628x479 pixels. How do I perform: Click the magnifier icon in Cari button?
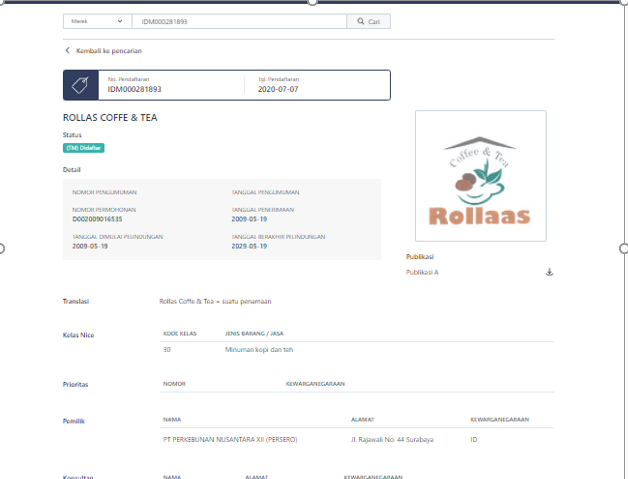[360, 21]
